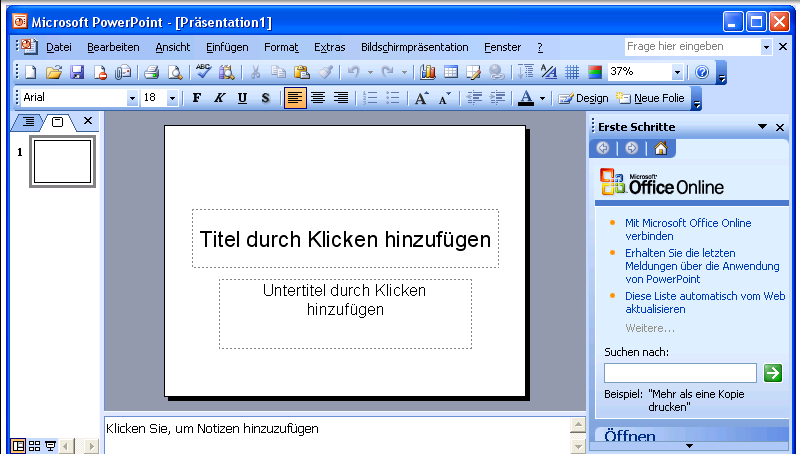Viewport: 800px width, 454px height.
Task: Click the Cut scissors icon
Action: pyautogui.click(x=255, y=72)
